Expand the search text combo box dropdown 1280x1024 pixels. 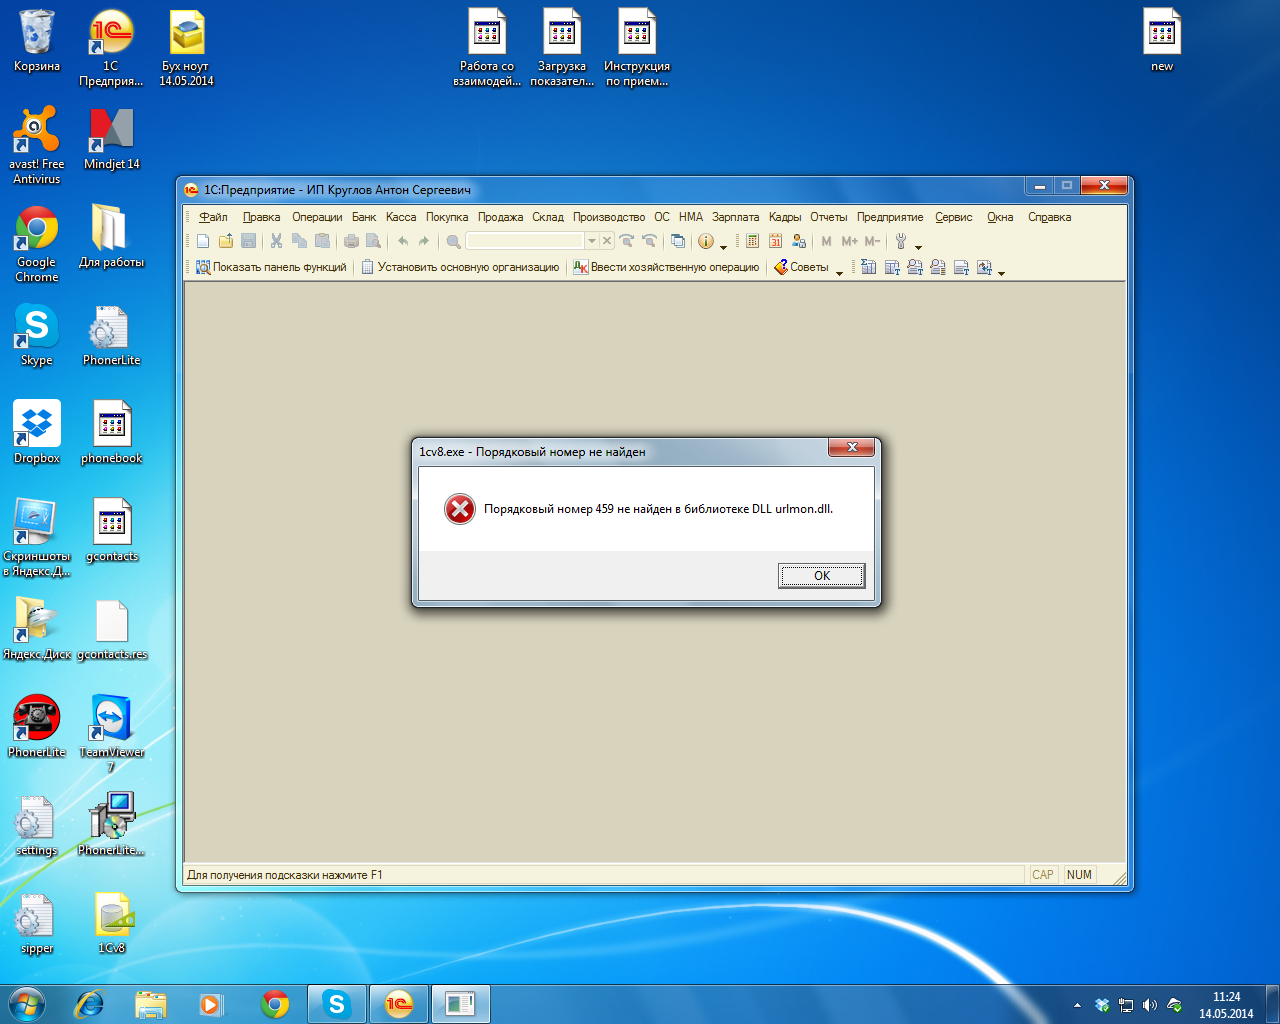point(591,241)
